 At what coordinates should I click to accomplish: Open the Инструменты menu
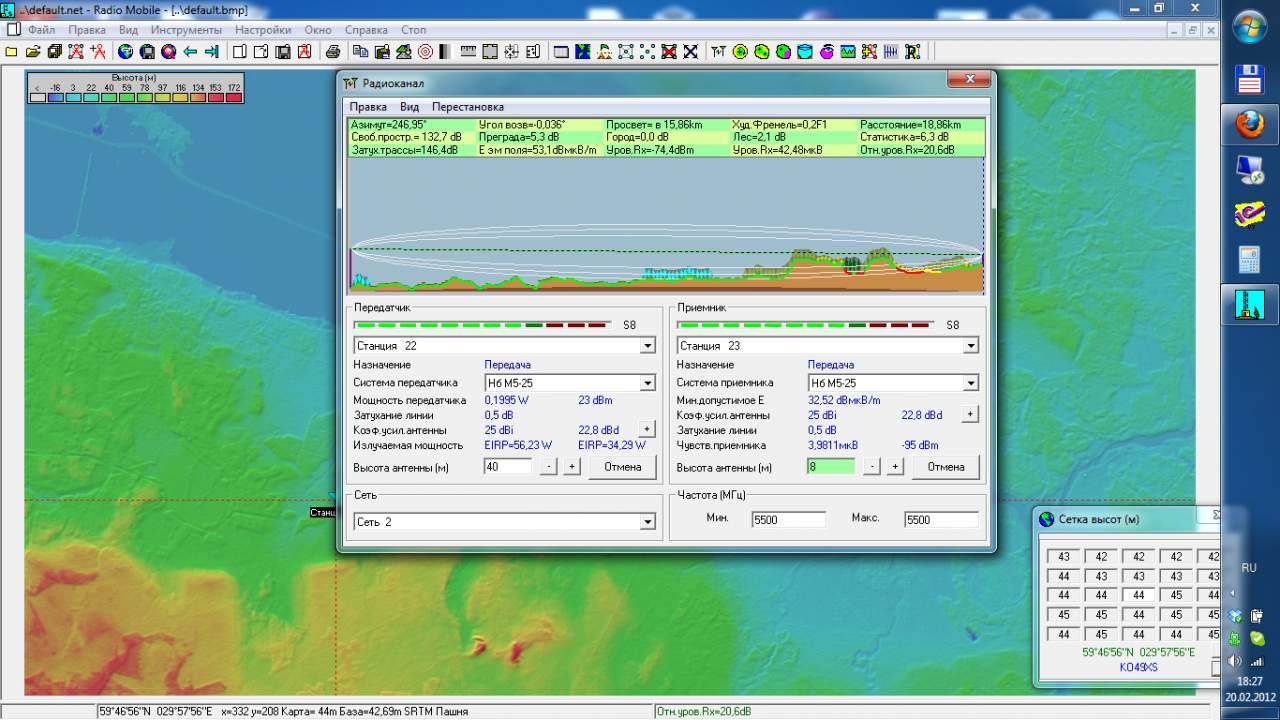[x=186, y=30]
